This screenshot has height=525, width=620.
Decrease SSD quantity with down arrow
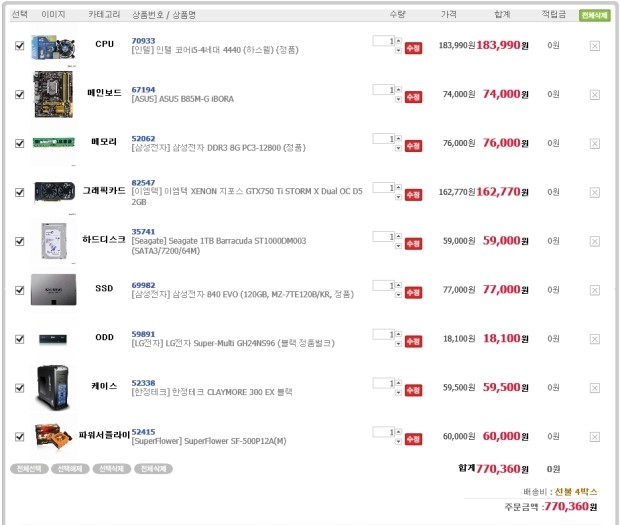pyautogui.click(x=399, y=295)
